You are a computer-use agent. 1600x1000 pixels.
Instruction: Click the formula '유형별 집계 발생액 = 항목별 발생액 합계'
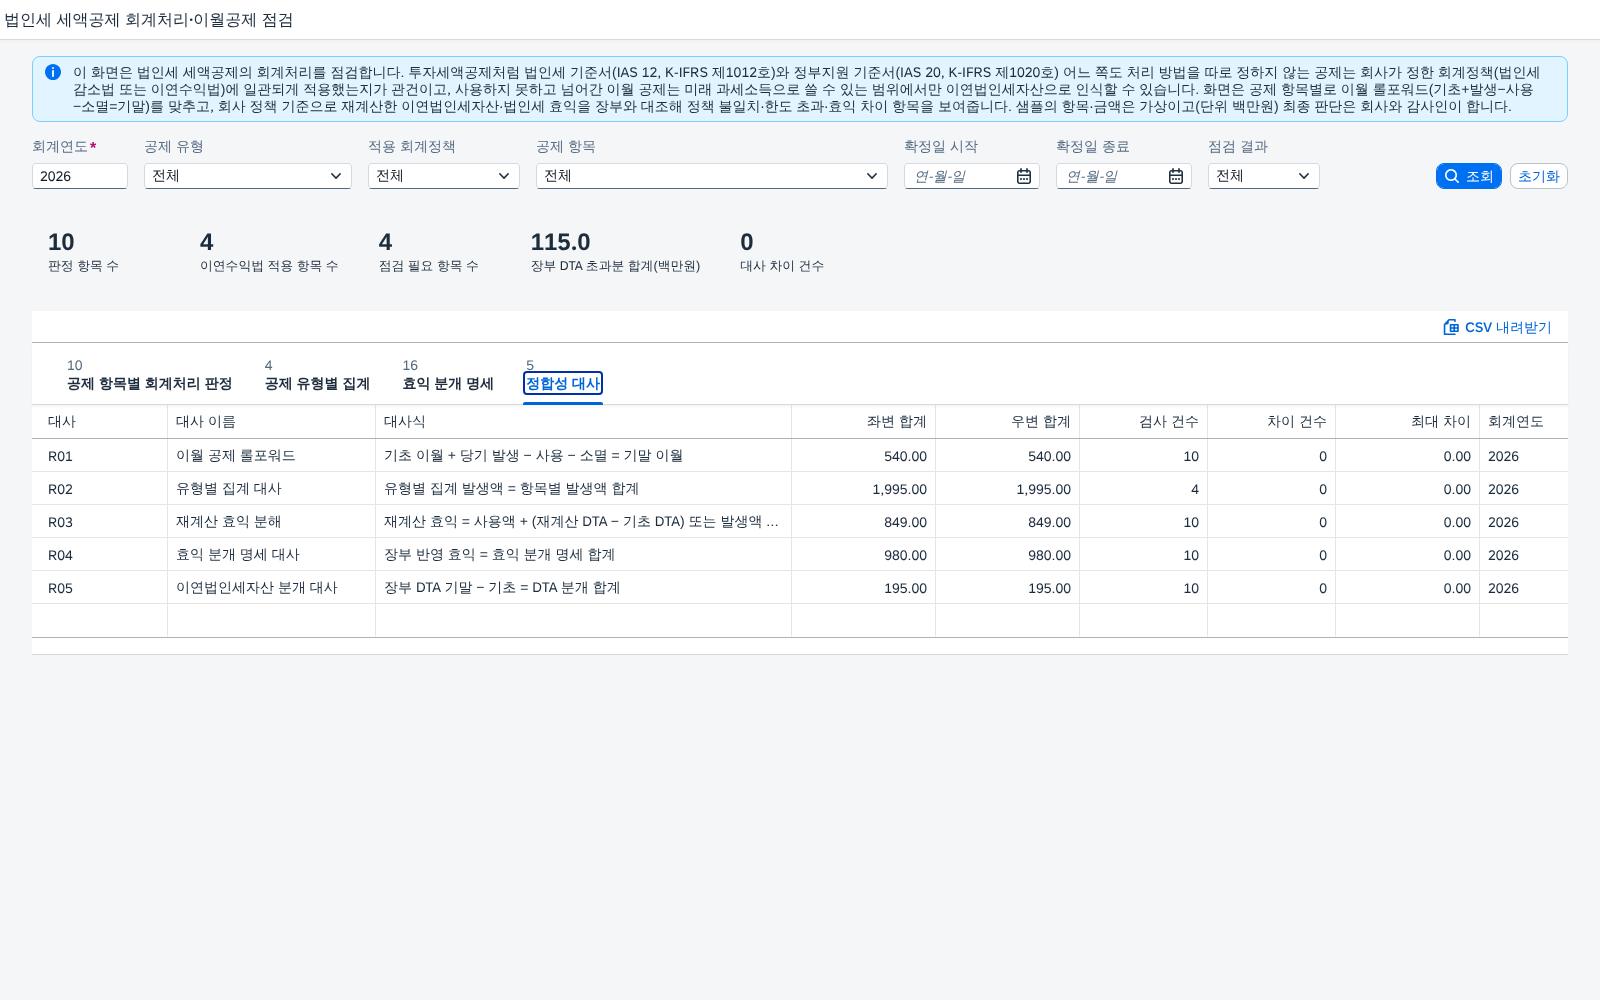click(x=511, y=489)
